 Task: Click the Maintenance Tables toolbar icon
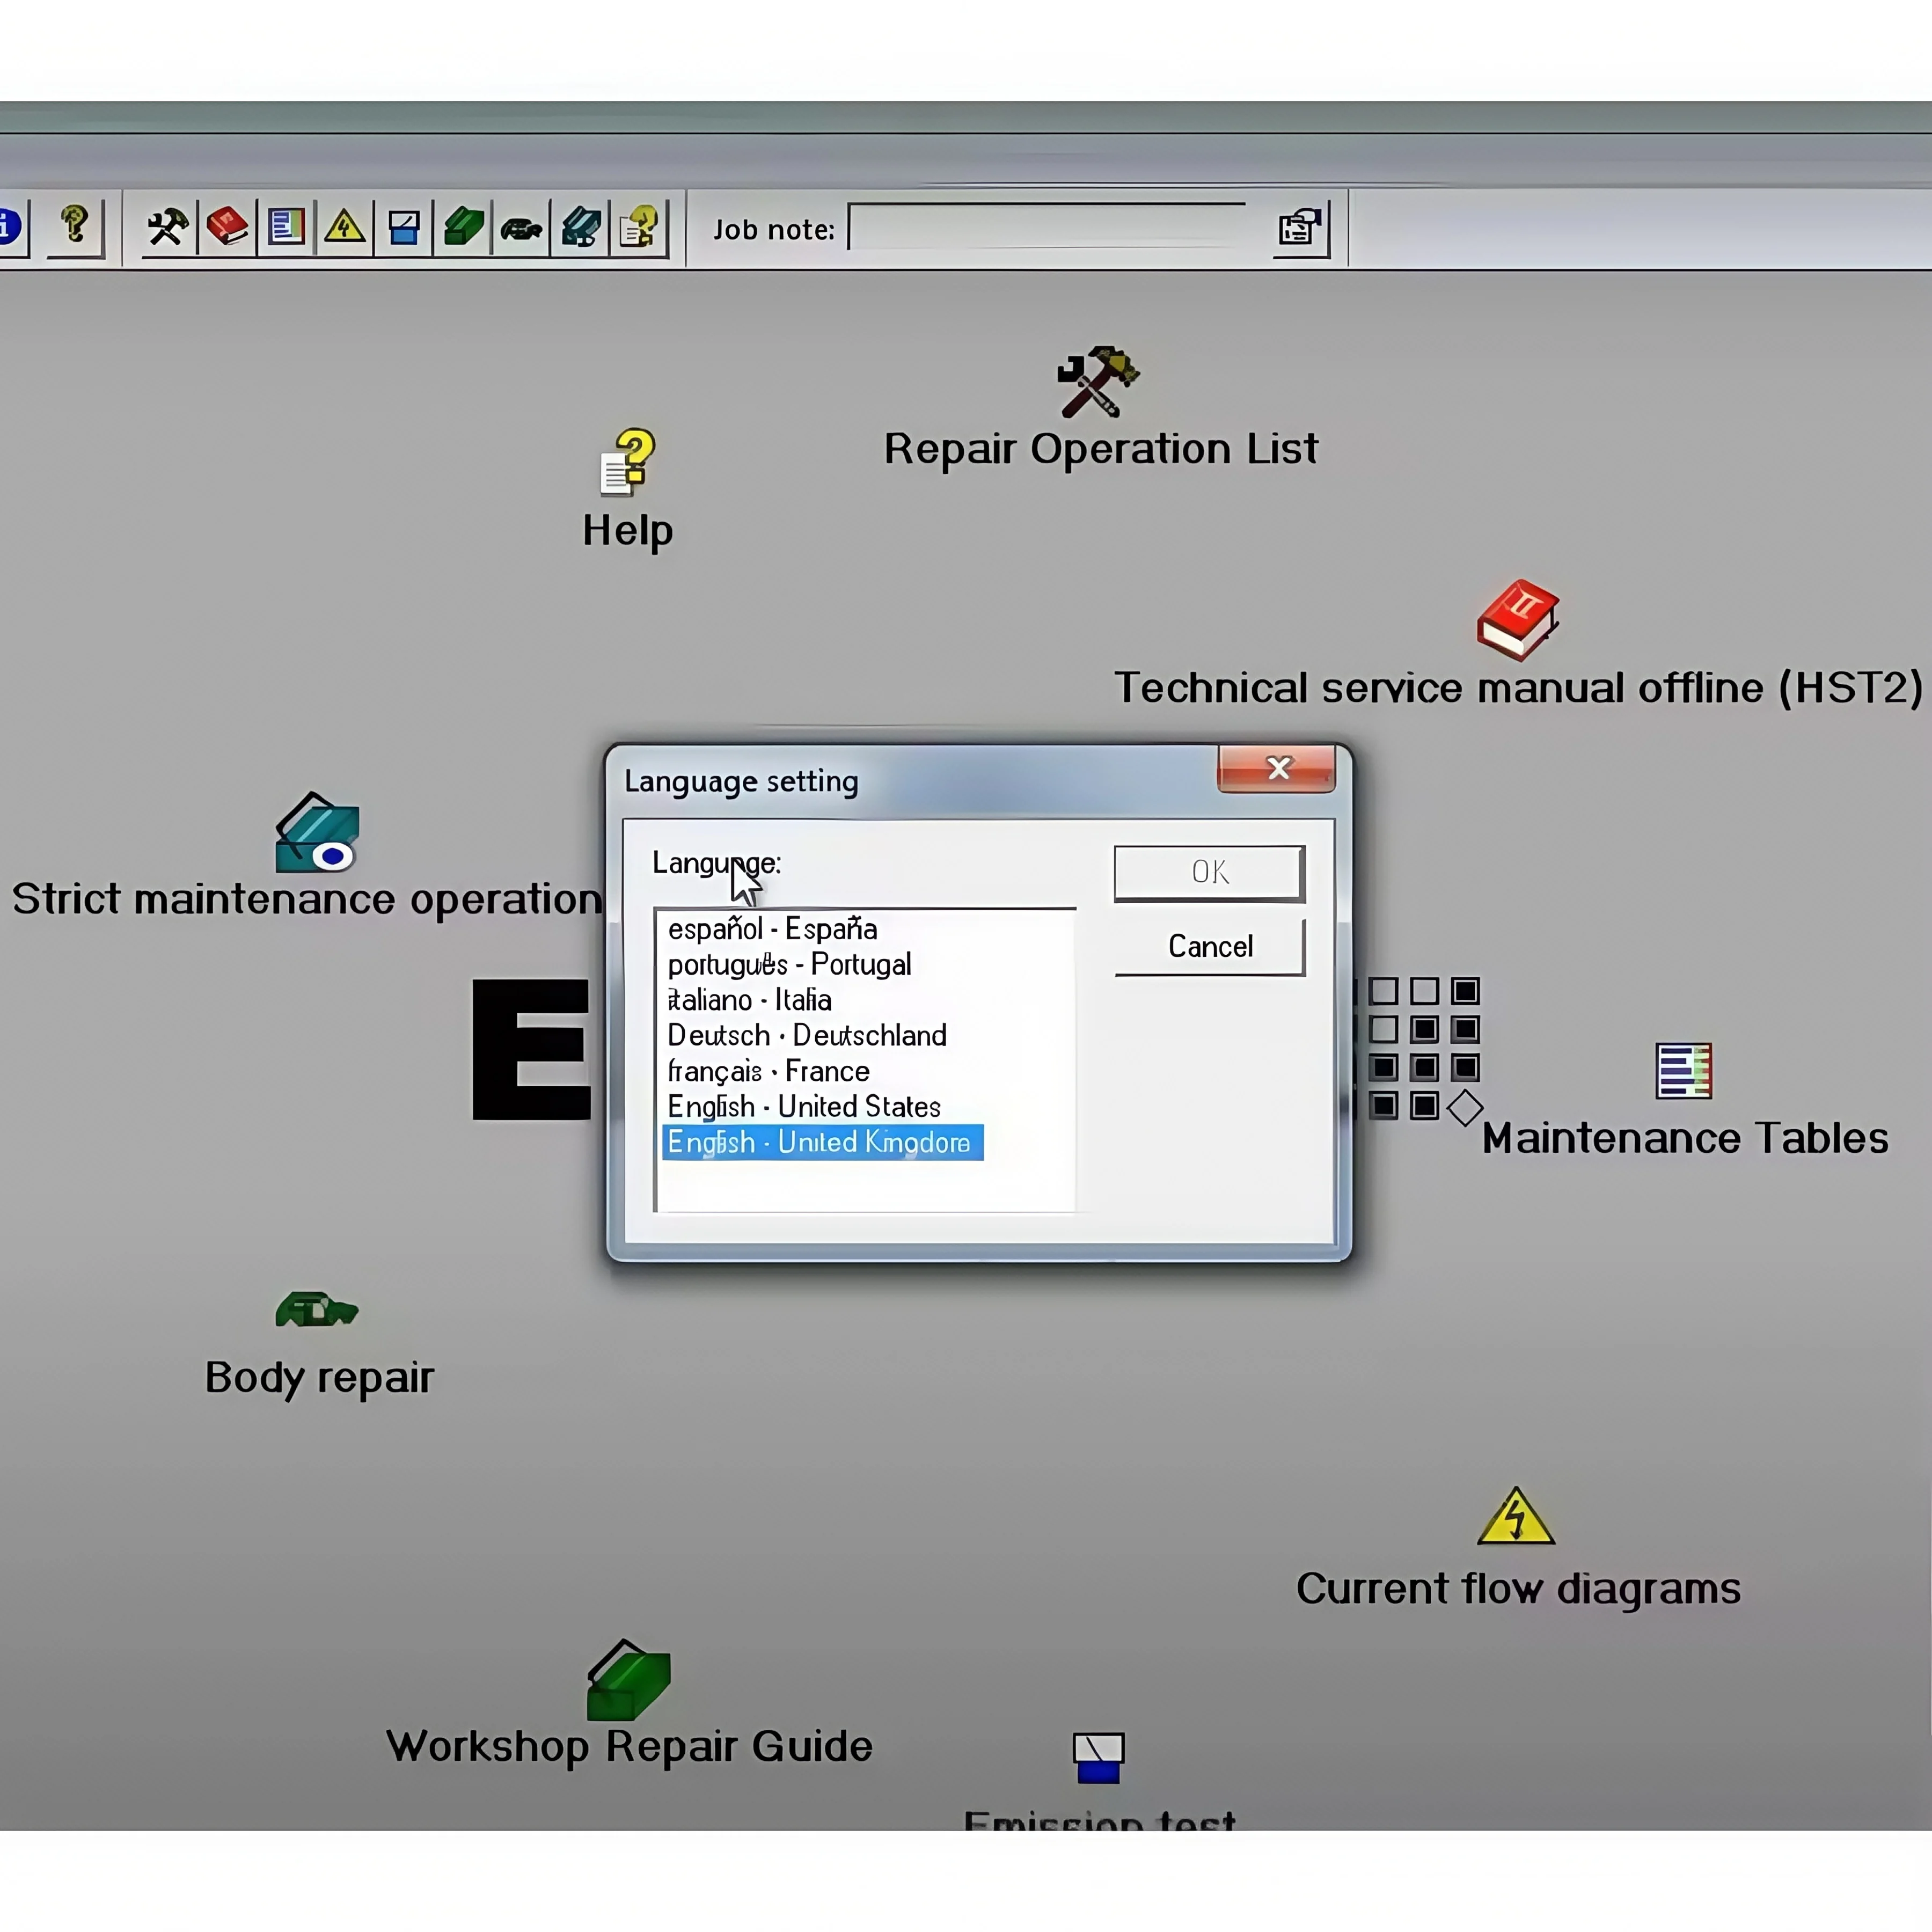pos(286,227)
